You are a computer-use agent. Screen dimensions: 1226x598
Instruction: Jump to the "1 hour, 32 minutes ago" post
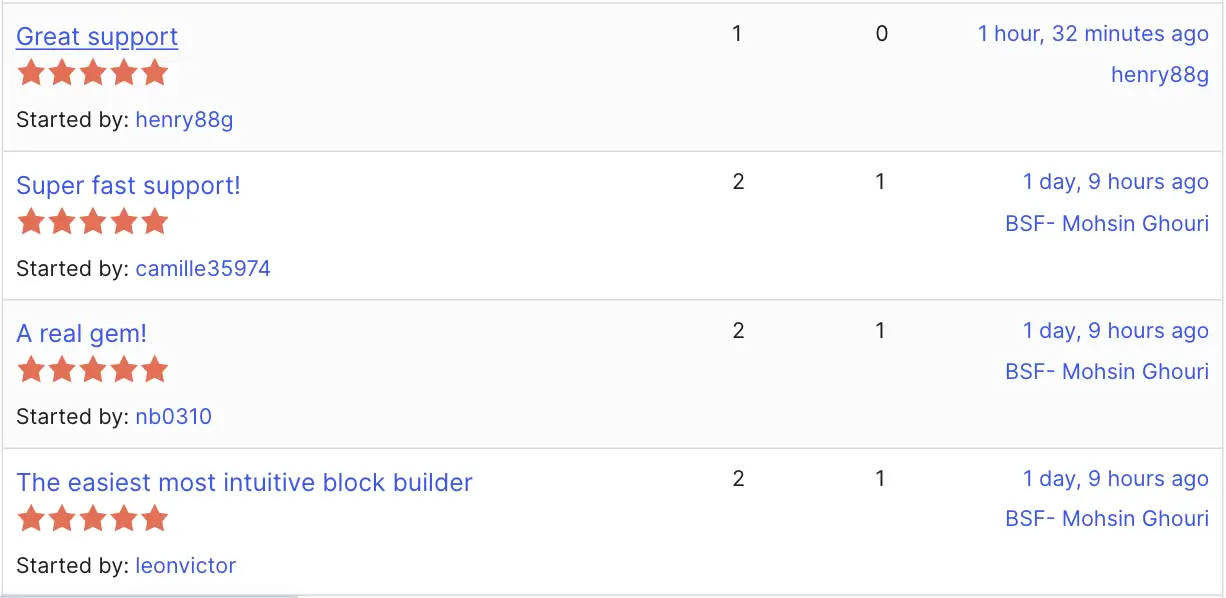(1093, 34)
